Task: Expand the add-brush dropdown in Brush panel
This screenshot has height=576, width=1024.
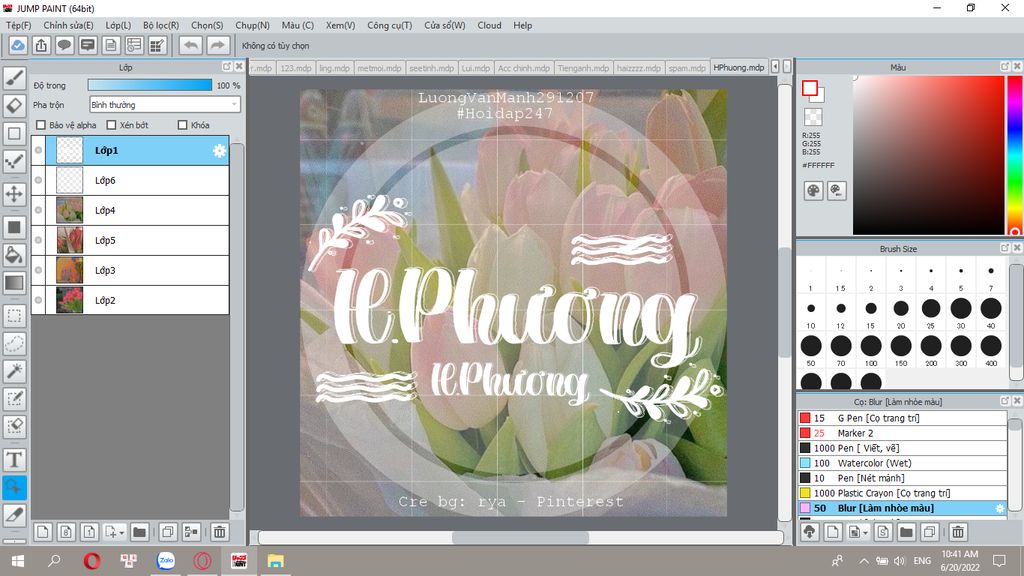Action: pos(865,533)
